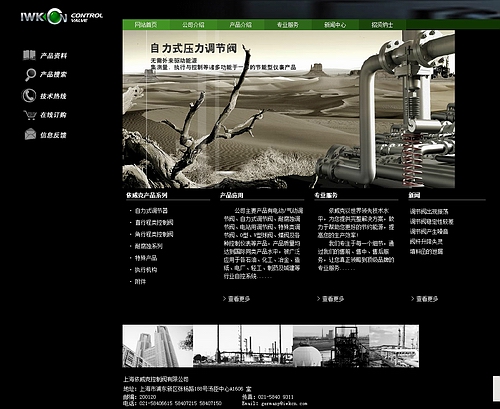Click the 自力式压力调节阀 banner title
This screenshot has height=409, width=500.
pyautogui.click(x=193, y=48)
